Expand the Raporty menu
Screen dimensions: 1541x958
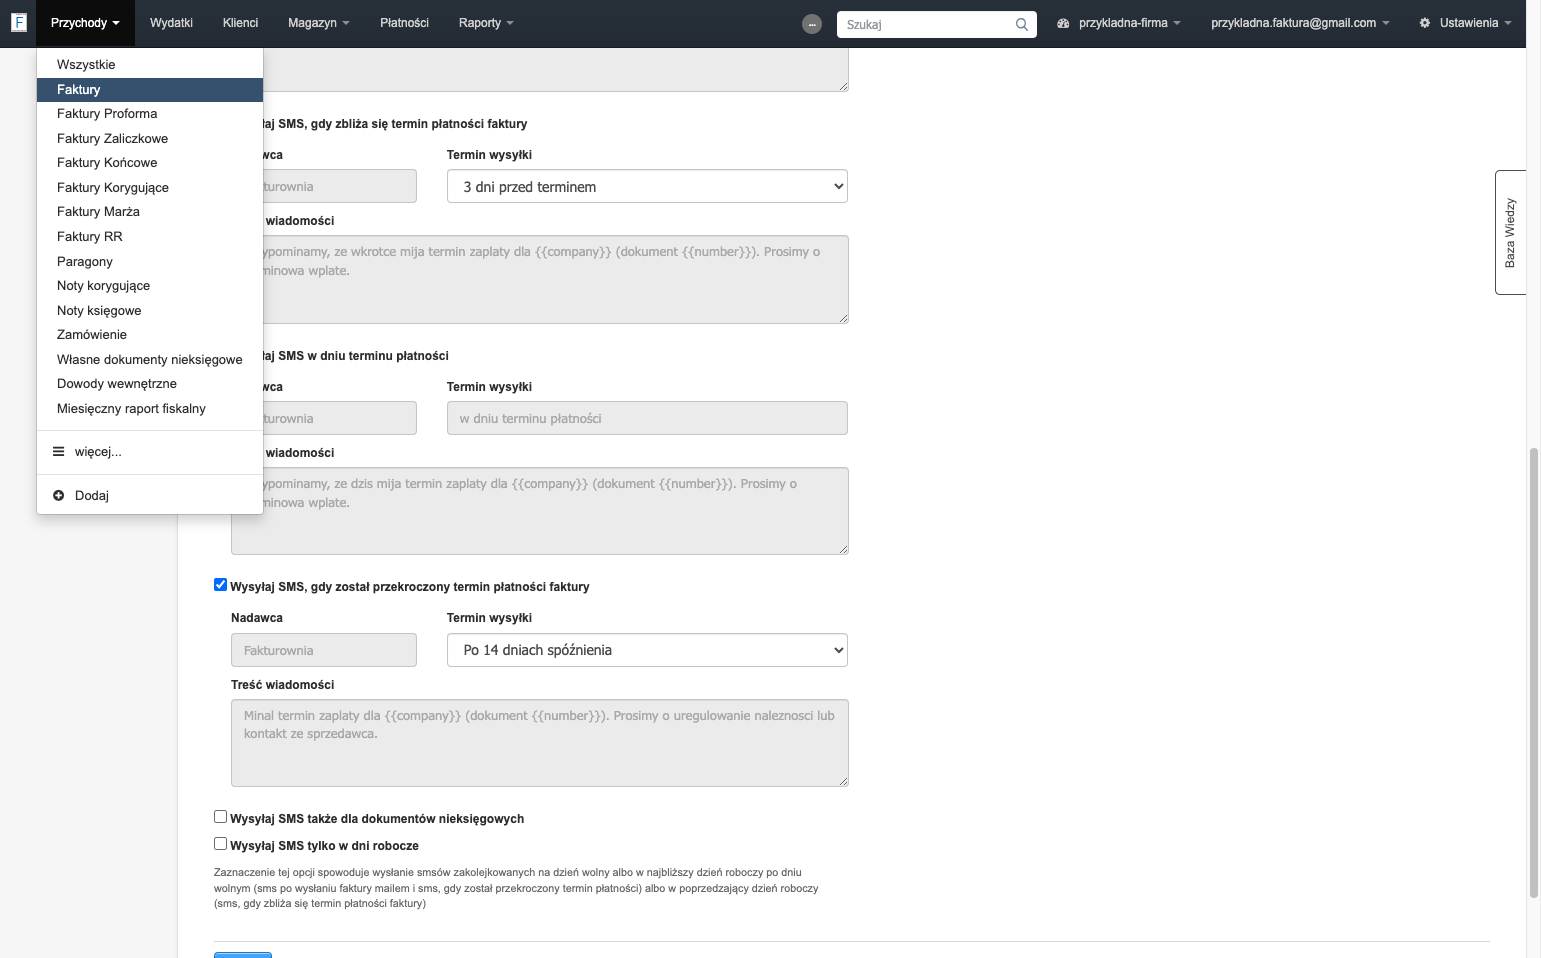tap(486, 23)
